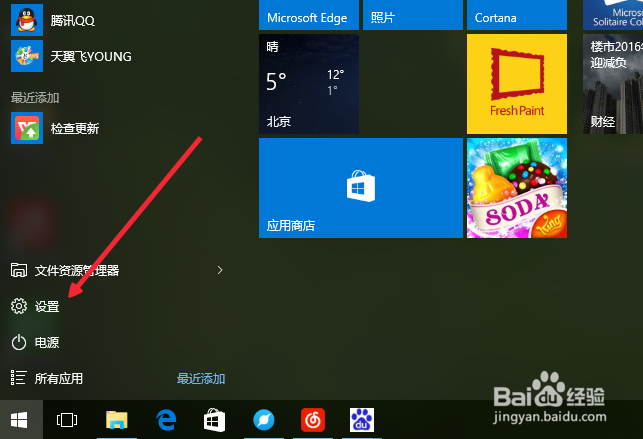Open the Microsoft Solitaire Collection tile
This screenshot has width=643, height=439.
(613, 15)
